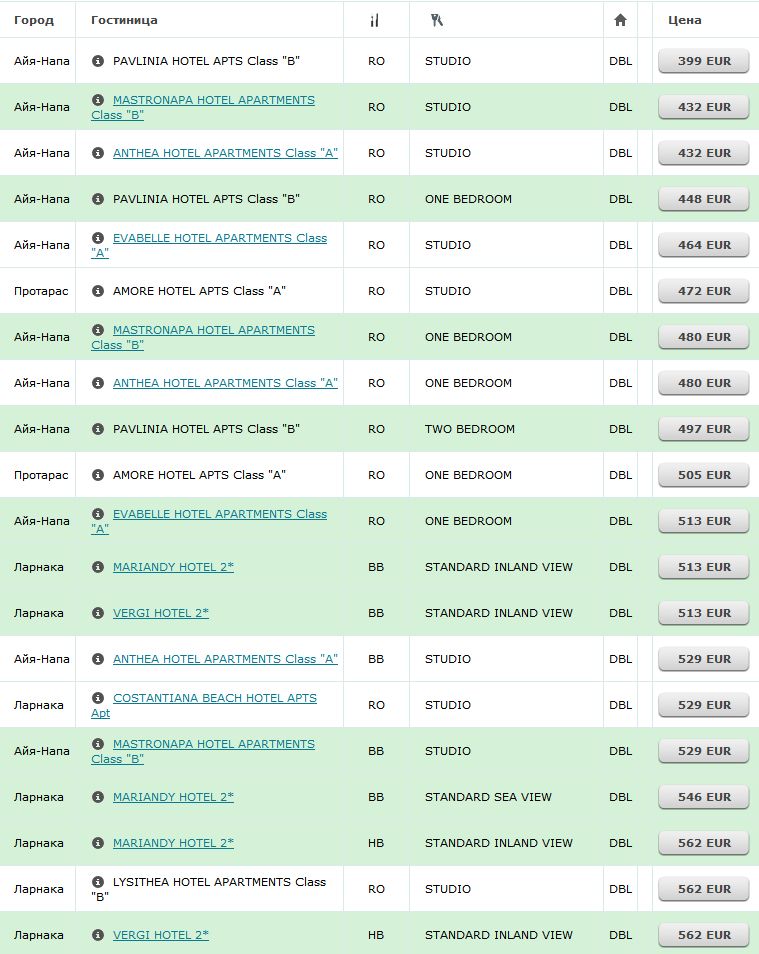Click the room type column header icon

point(436,20)
